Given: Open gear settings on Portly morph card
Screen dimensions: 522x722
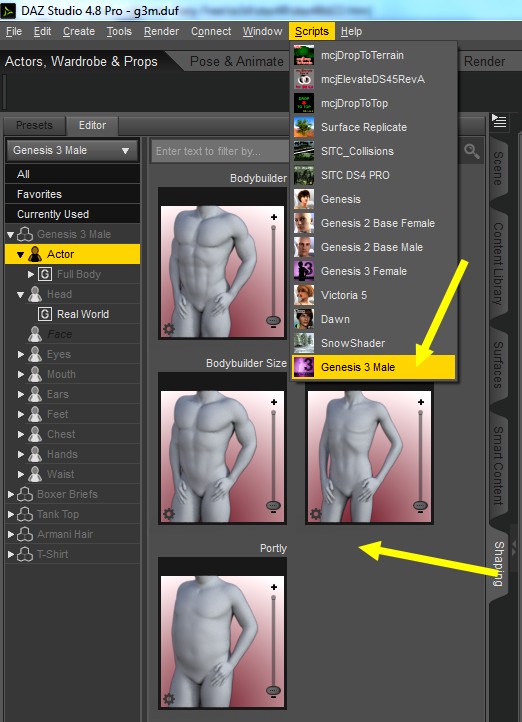Looking at the screenshot, I should (x=168, y=699).
